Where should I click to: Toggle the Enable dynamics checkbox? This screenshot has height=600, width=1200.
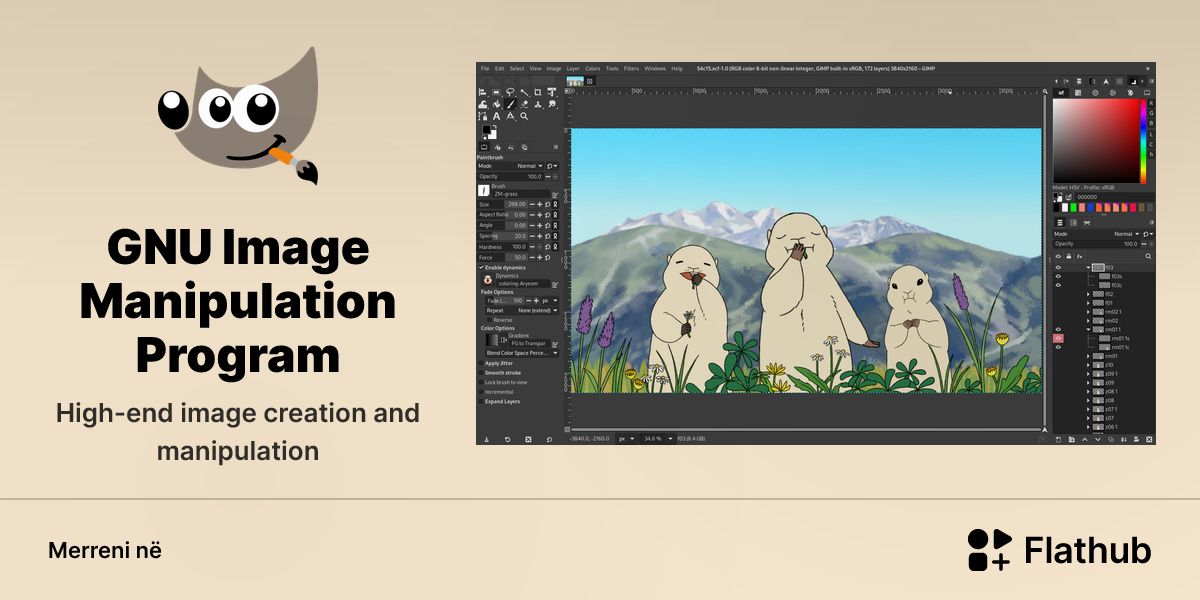481,267
